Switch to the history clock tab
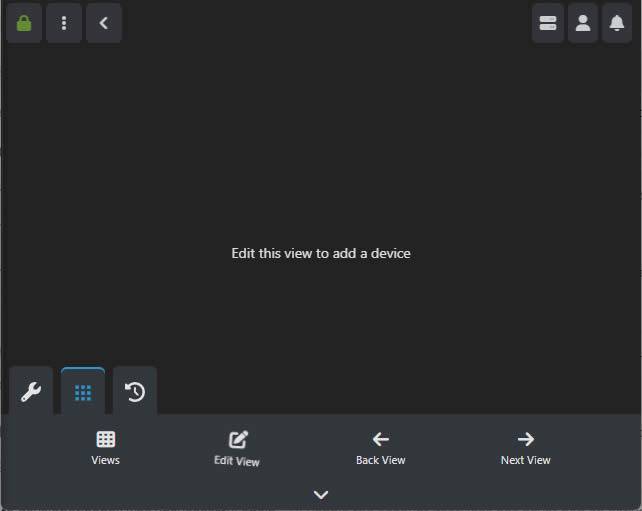This screenshot has height=511, width=642. (x=135, y=391)
